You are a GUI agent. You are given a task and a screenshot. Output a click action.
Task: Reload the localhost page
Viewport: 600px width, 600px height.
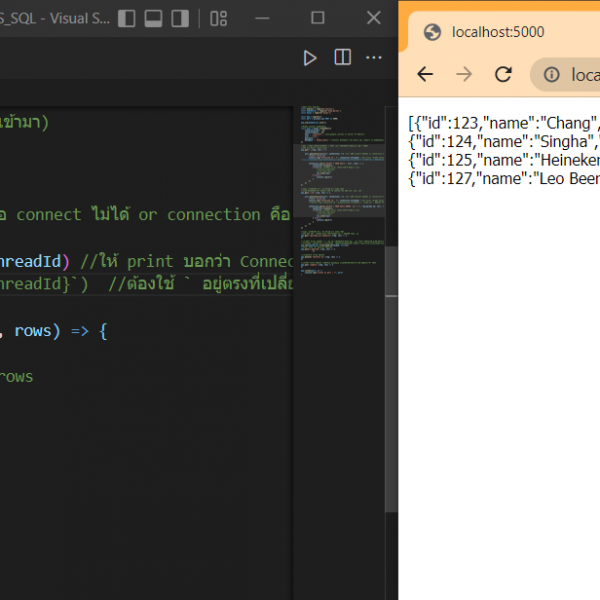pos(504,75)
